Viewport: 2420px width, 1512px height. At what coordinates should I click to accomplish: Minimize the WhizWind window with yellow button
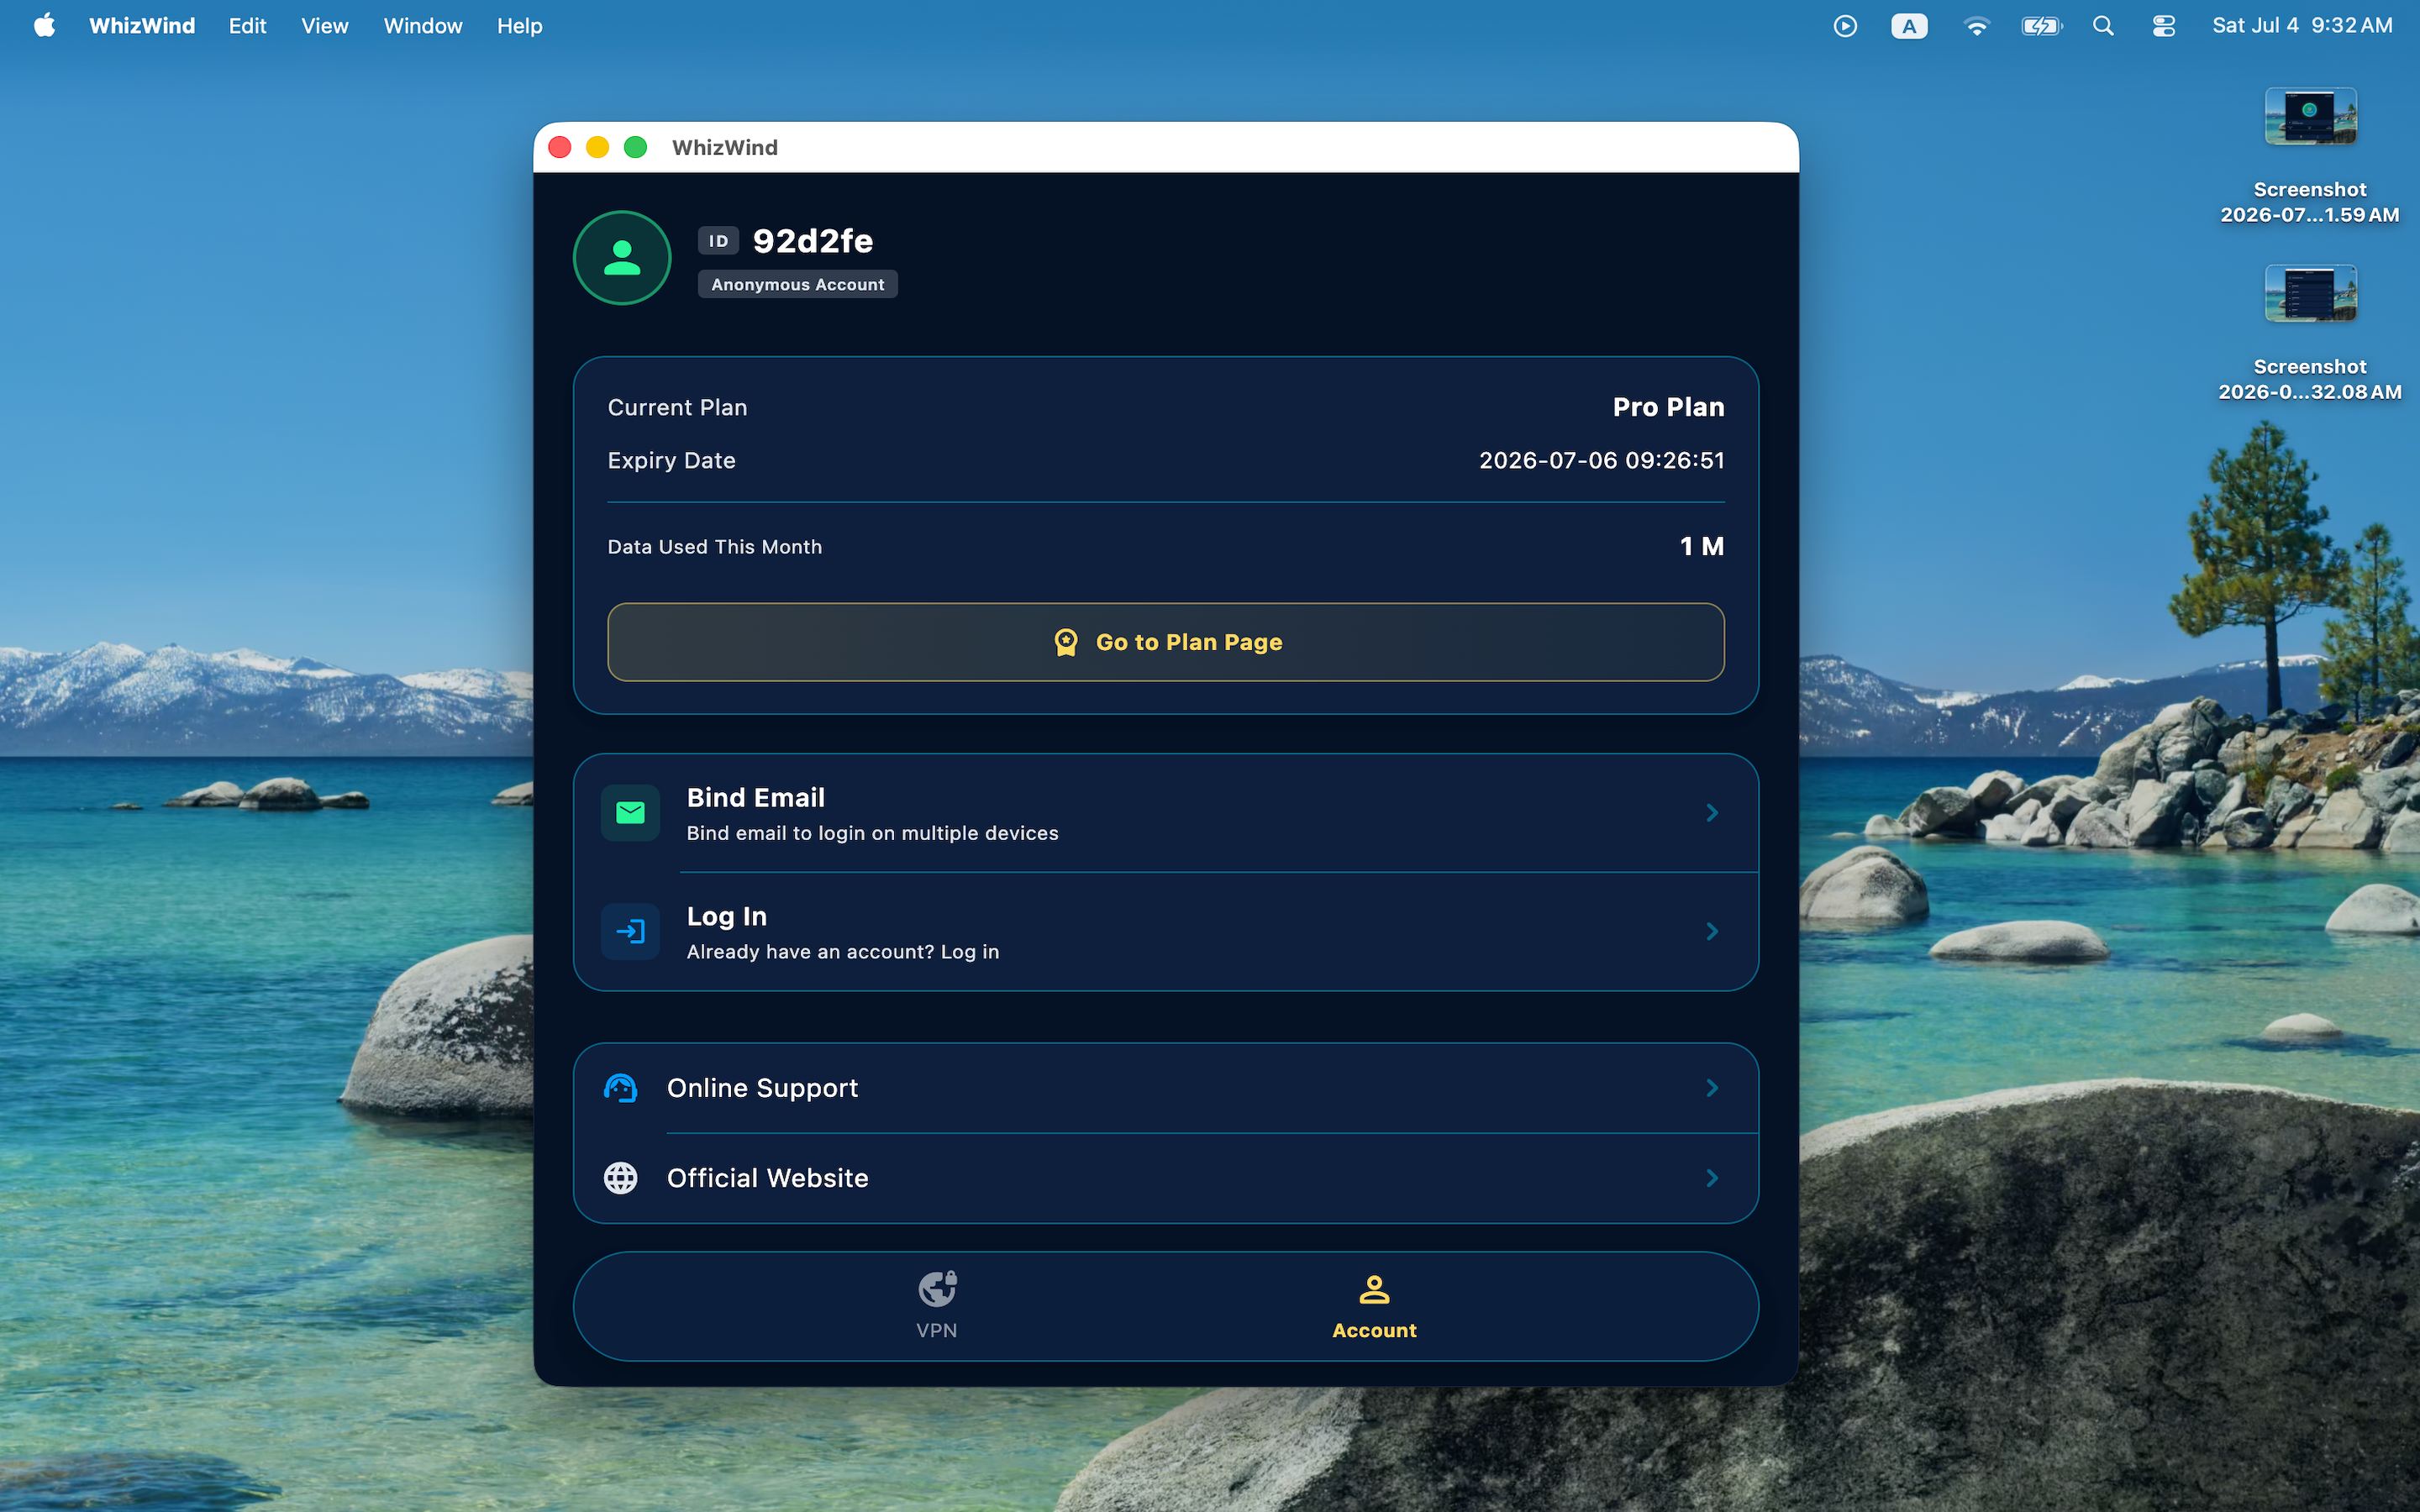597,148
